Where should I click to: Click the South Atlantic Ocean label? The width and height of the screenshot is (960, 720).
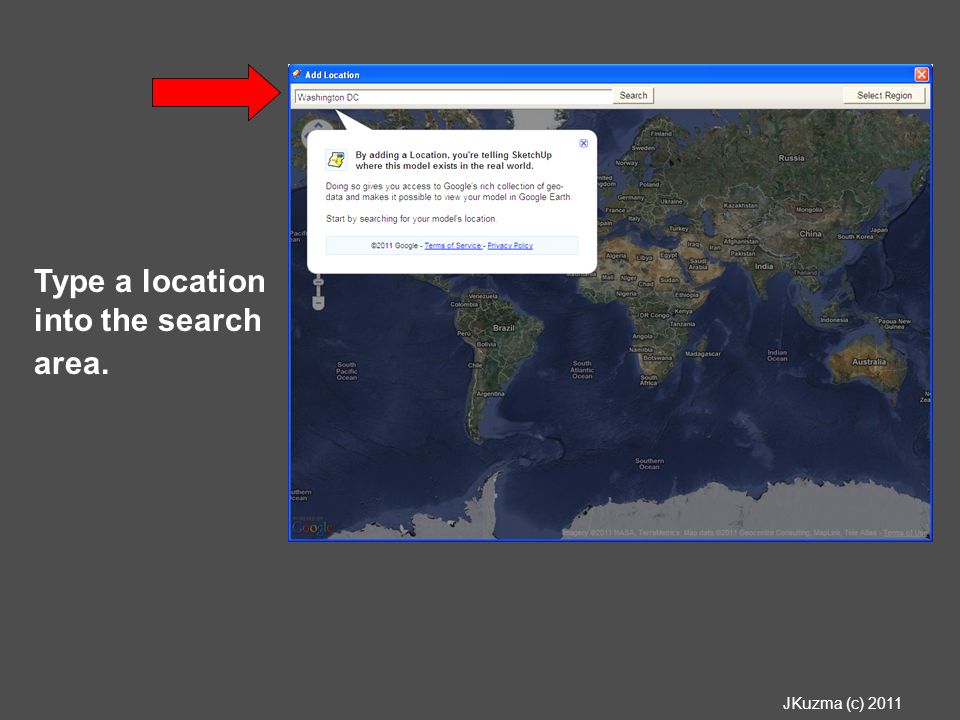point(582,370)
